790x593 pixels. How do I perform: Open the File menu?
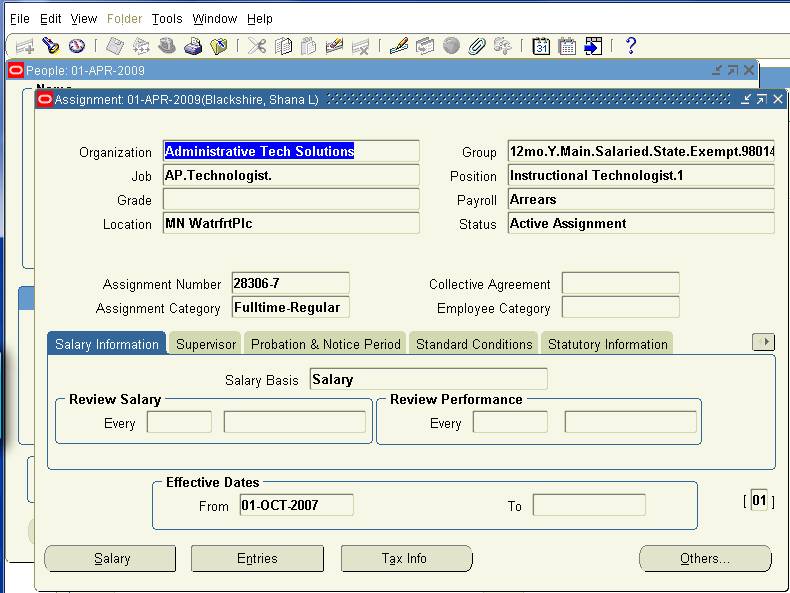tap(20, 19)
